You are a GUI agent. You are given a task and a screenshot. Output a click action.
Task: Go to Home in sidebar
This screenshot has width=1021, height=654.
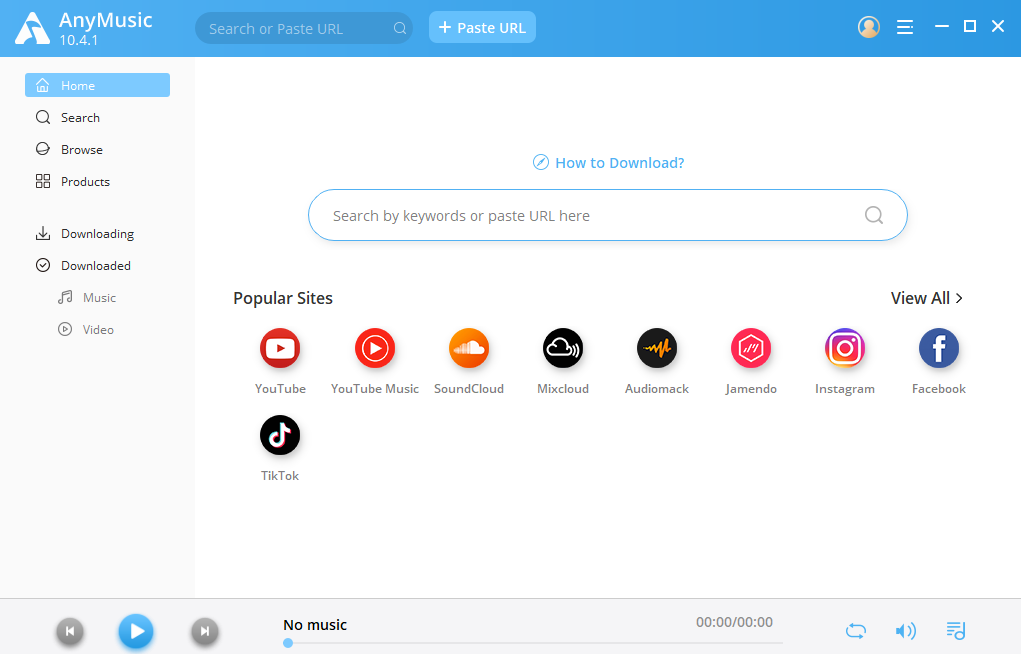[98, 85]
